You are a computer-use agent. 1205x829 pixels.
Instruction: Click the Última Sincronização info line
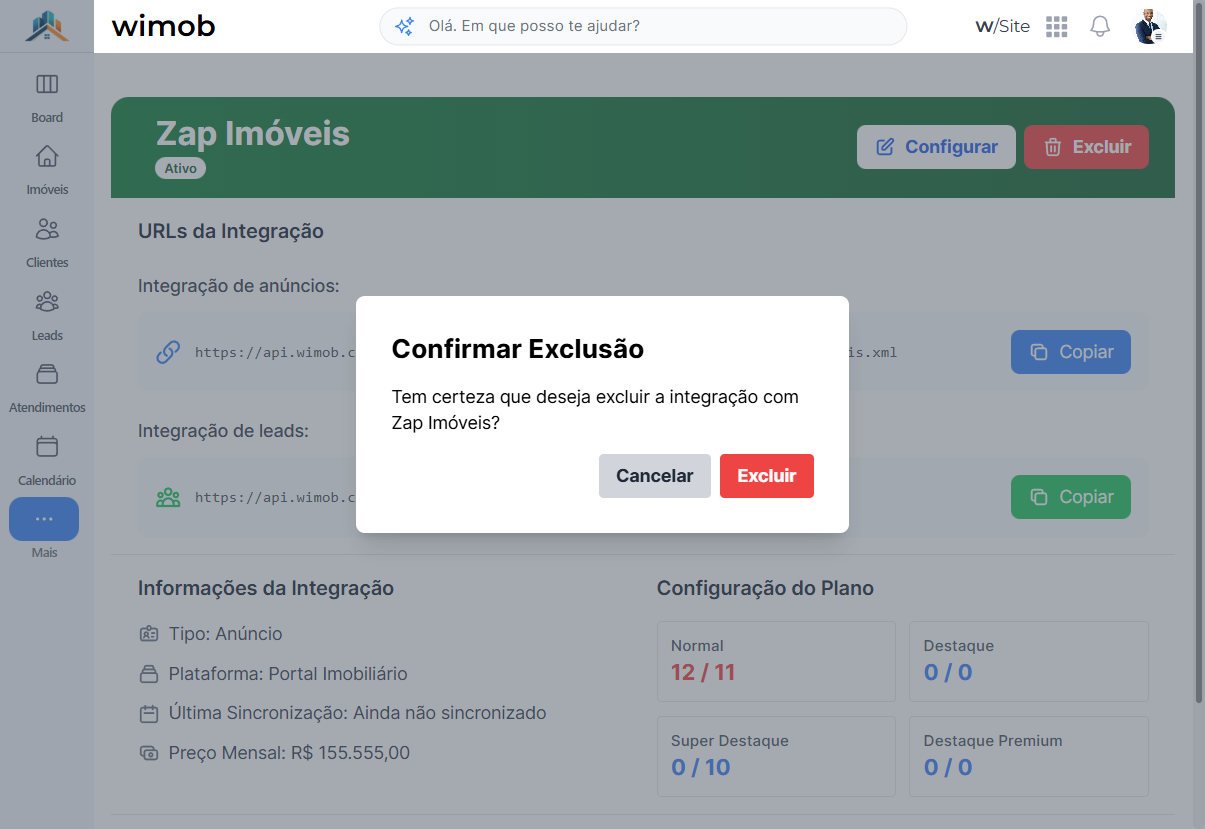coord(343,713)
